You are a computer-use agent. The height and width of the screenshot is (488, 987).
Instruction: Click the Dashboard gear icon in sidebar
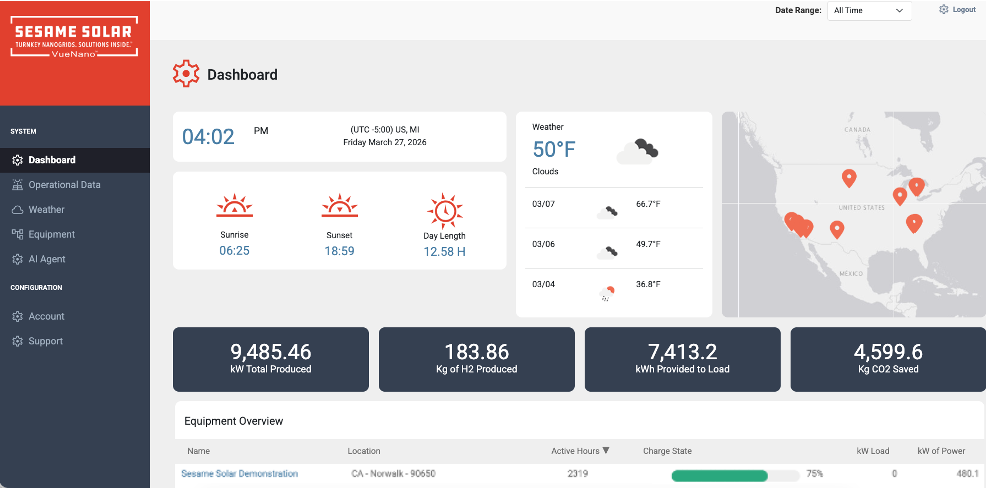point(17,160)
